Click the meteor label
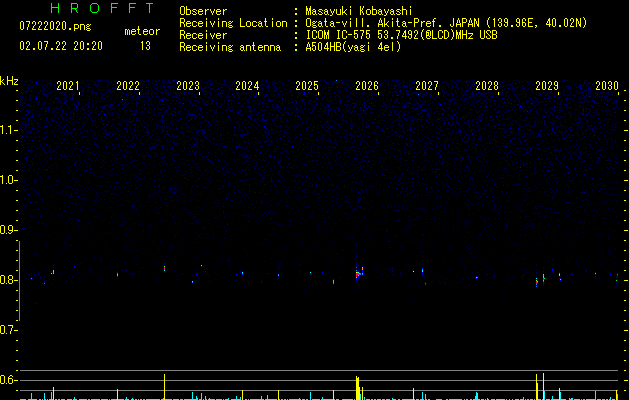 click(142, 31)
